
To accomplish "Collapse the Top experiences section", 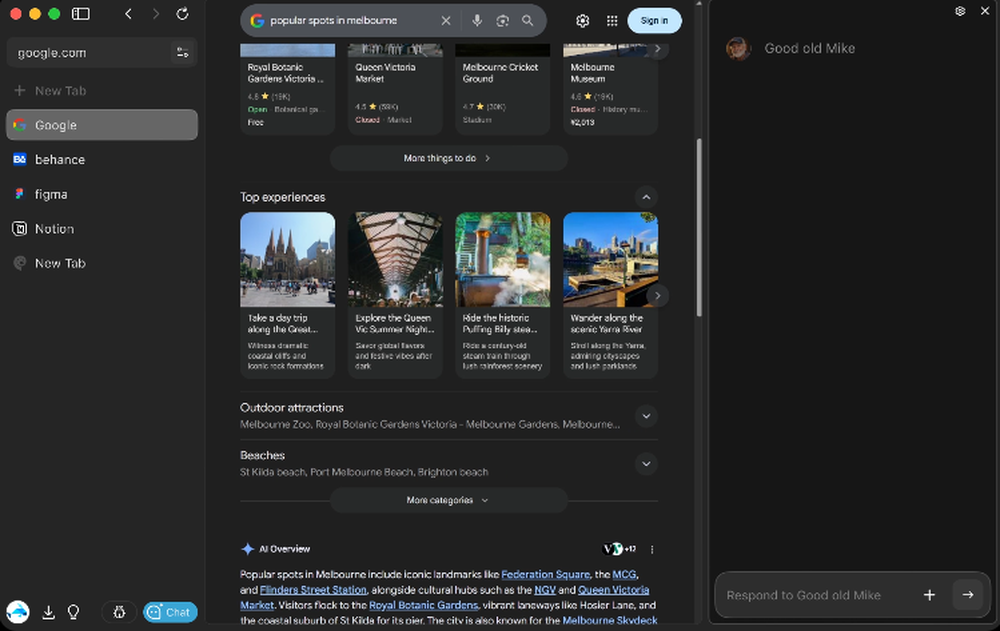I will pos(647,197).
